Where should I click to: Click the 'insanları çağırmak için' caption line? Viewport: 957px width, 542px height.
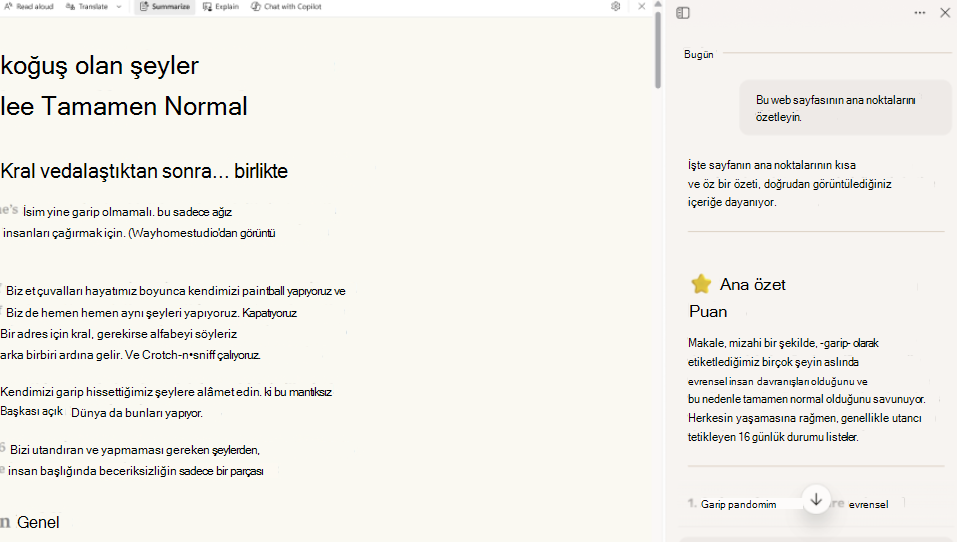coord(139,233)
